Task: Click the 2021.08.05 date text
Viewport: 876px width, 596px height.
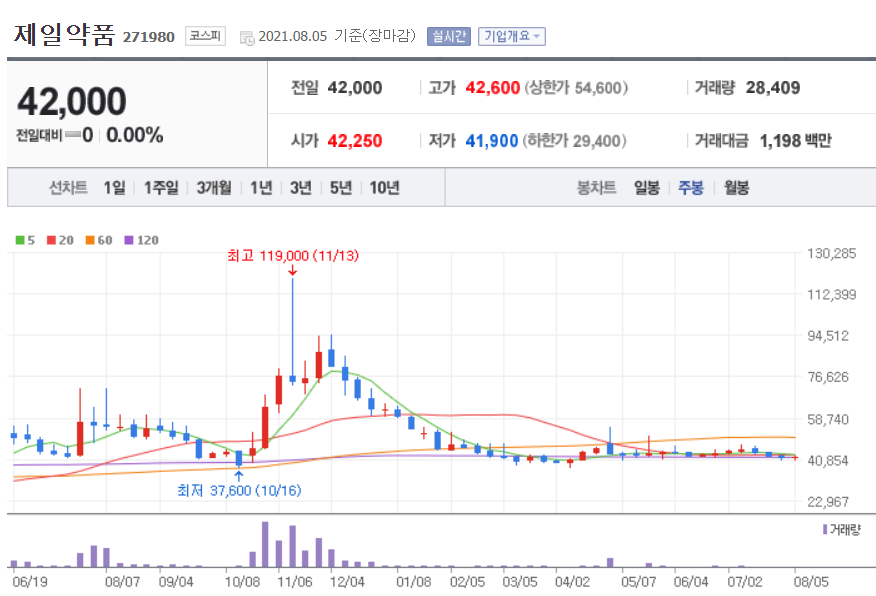Action: tap(293, 36)
